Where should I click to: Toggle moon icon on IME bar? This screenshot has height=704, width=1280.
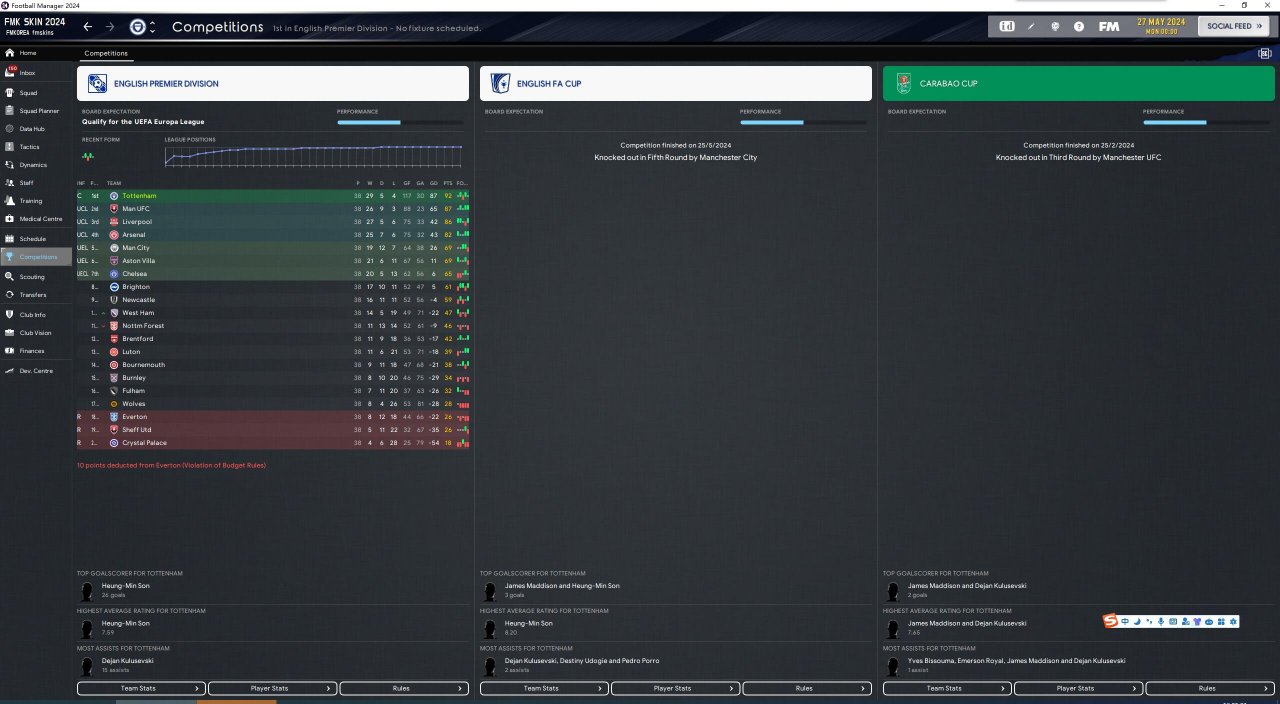point(1137,622)
